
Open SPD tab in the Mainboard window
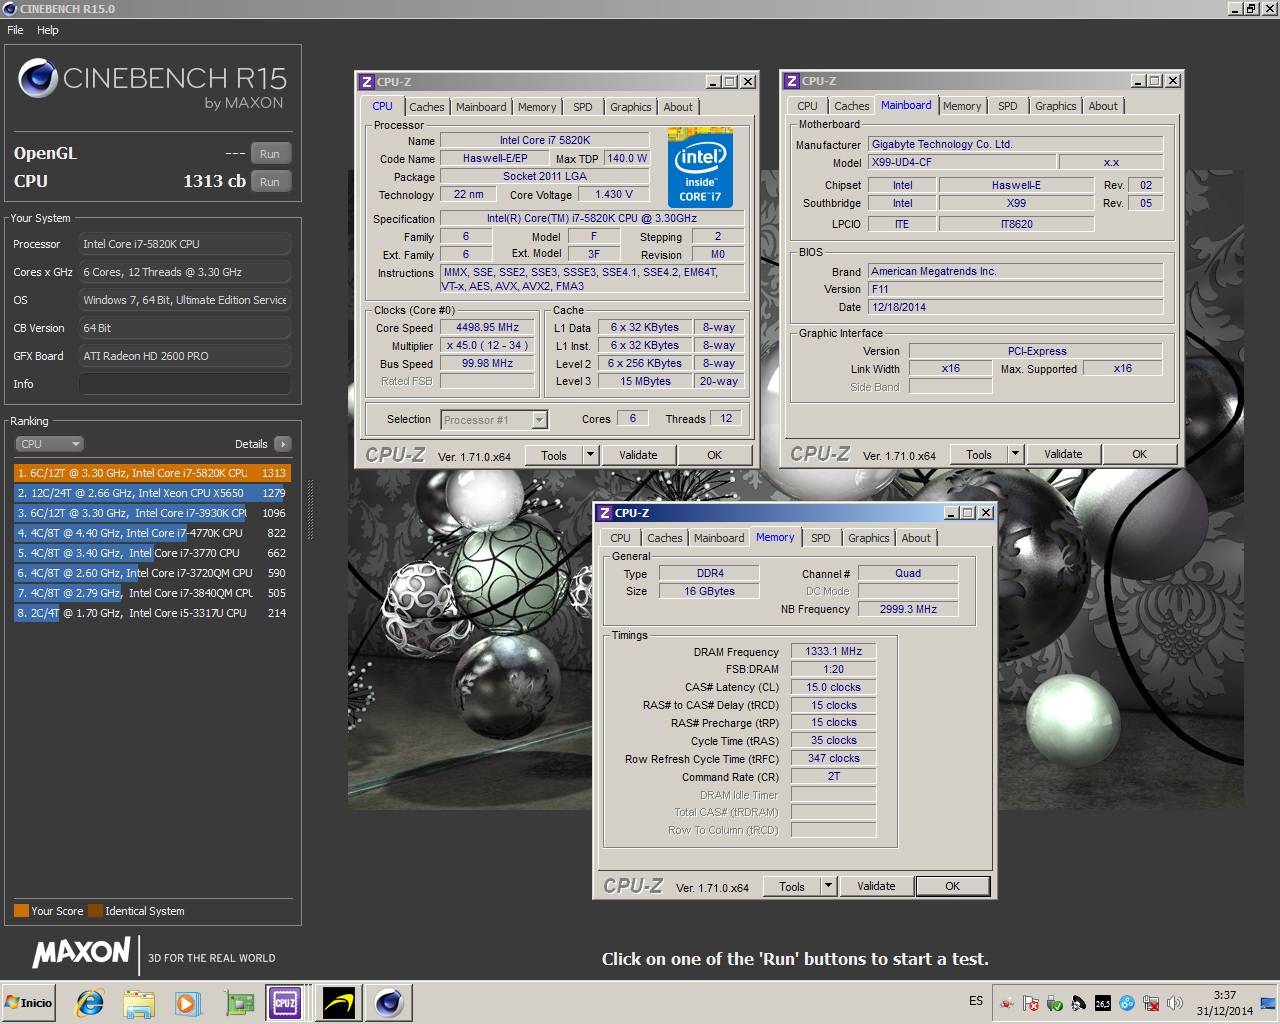(x=1008, y=106)
